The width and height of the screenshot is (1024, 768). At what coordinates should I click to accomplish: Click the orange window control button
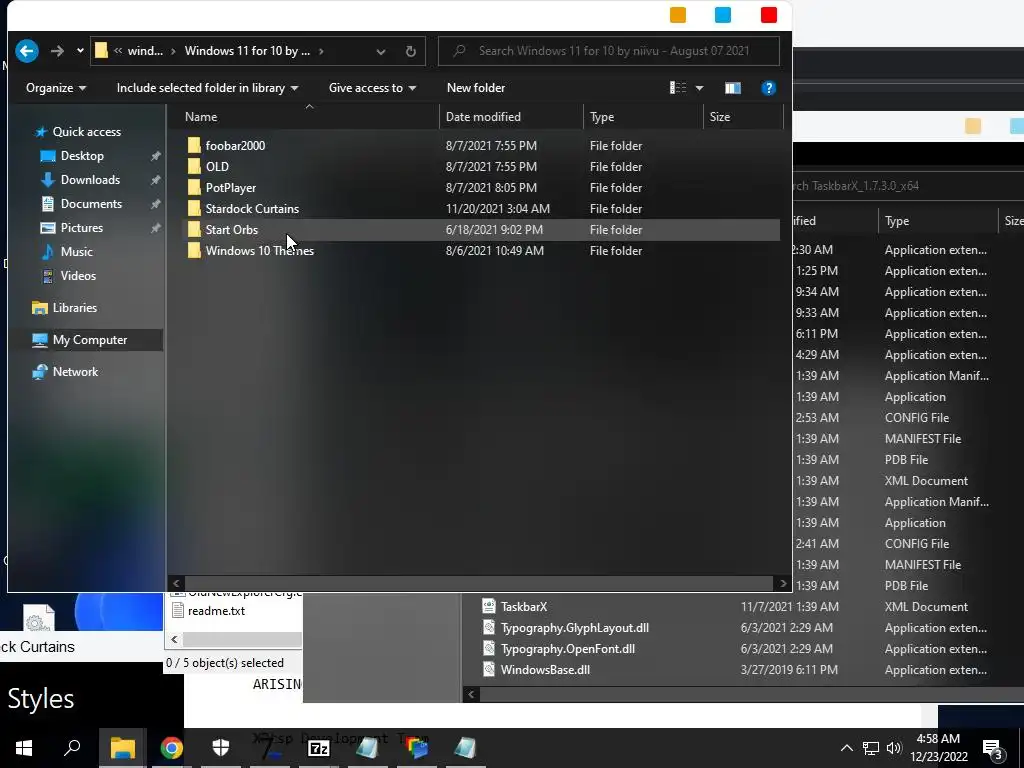(x=678, y=14)
